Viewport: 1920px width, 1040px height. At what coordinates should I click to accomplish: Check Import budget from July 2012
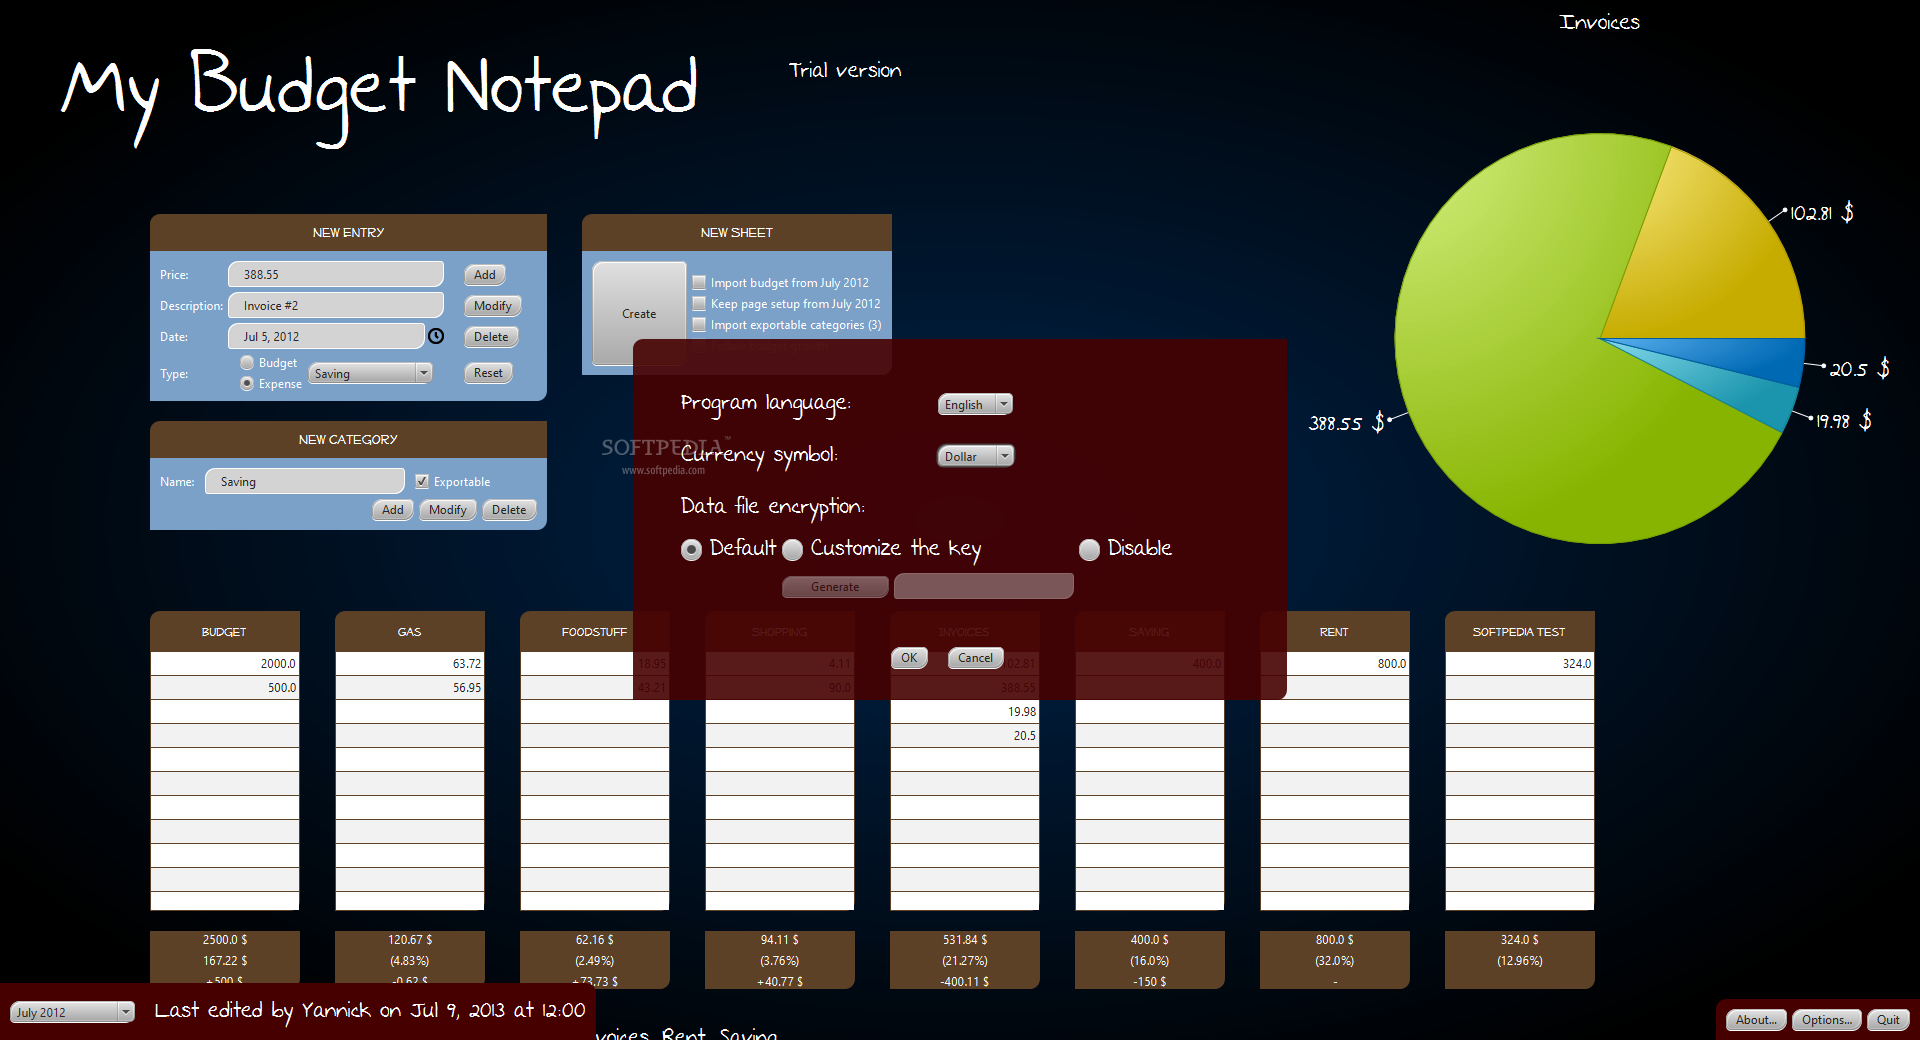(700, 282)
